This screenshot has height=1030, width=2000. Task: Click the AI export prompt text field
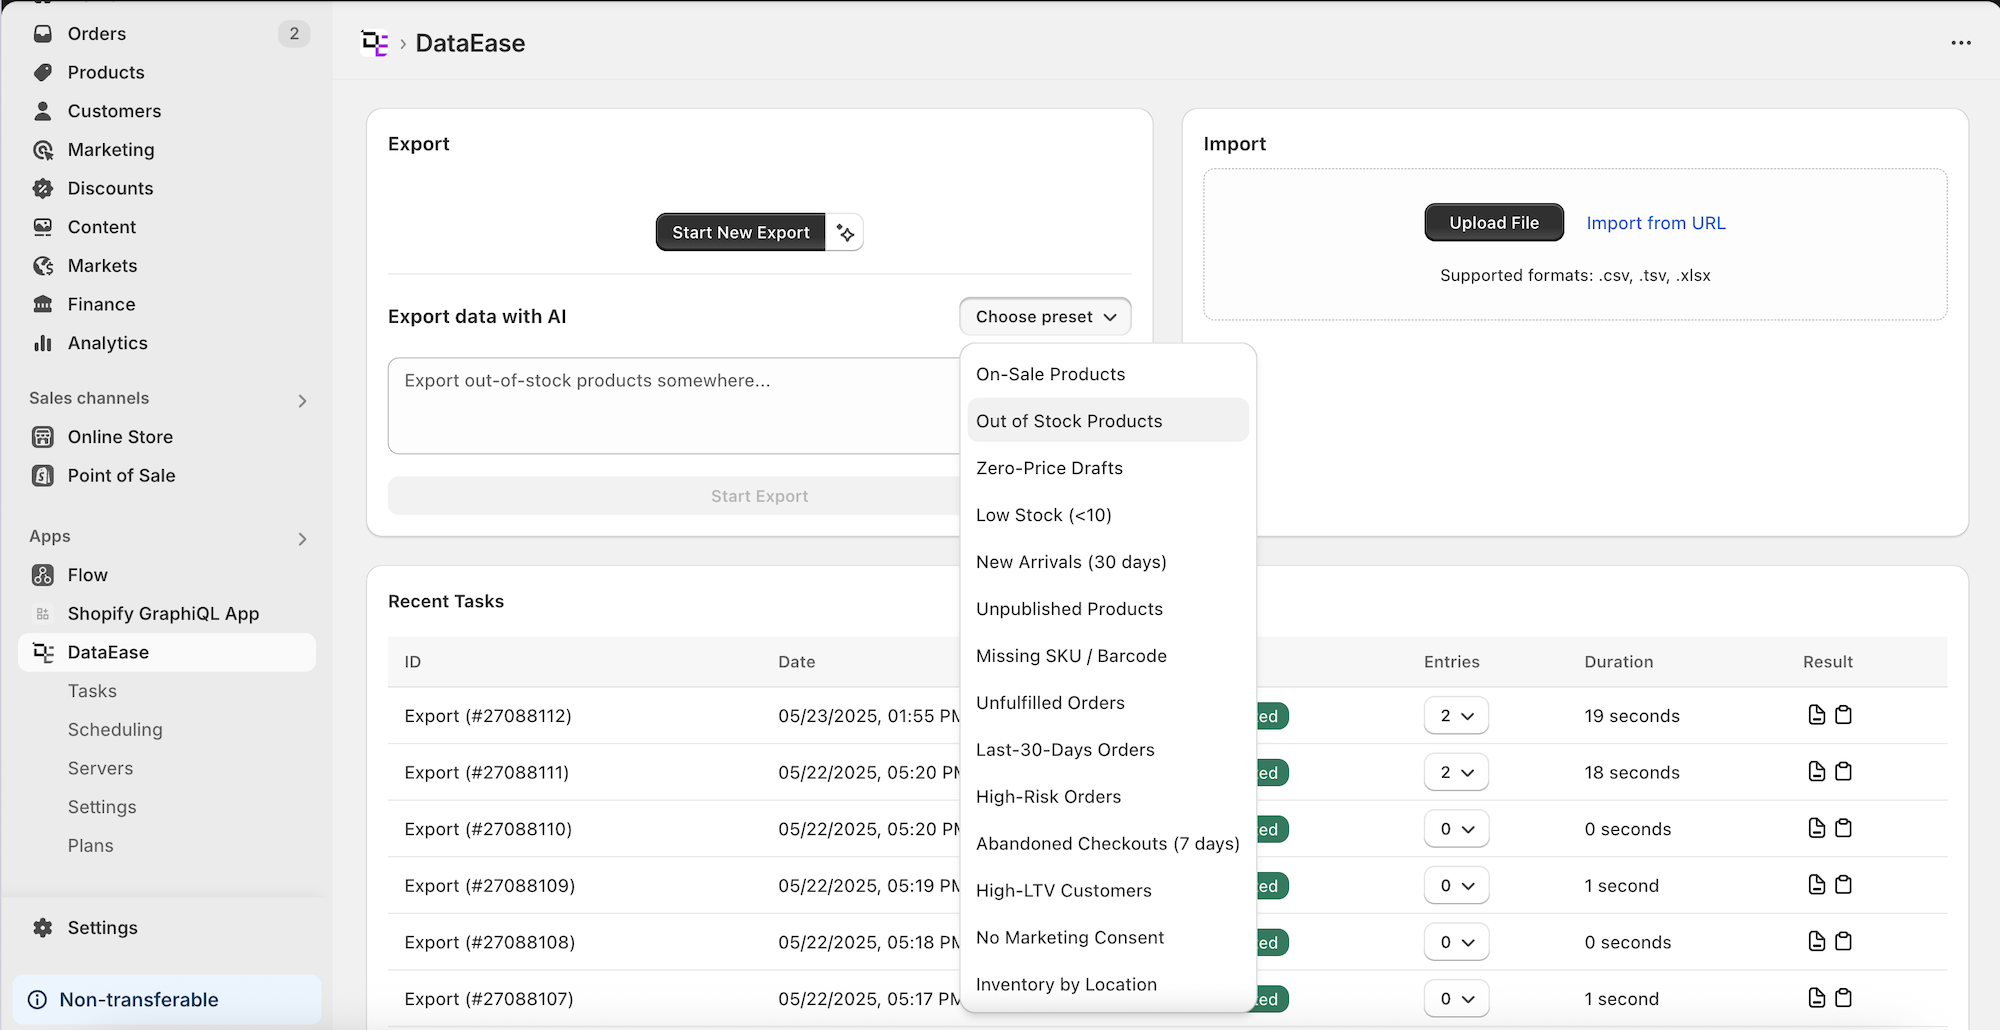(674, 406)
